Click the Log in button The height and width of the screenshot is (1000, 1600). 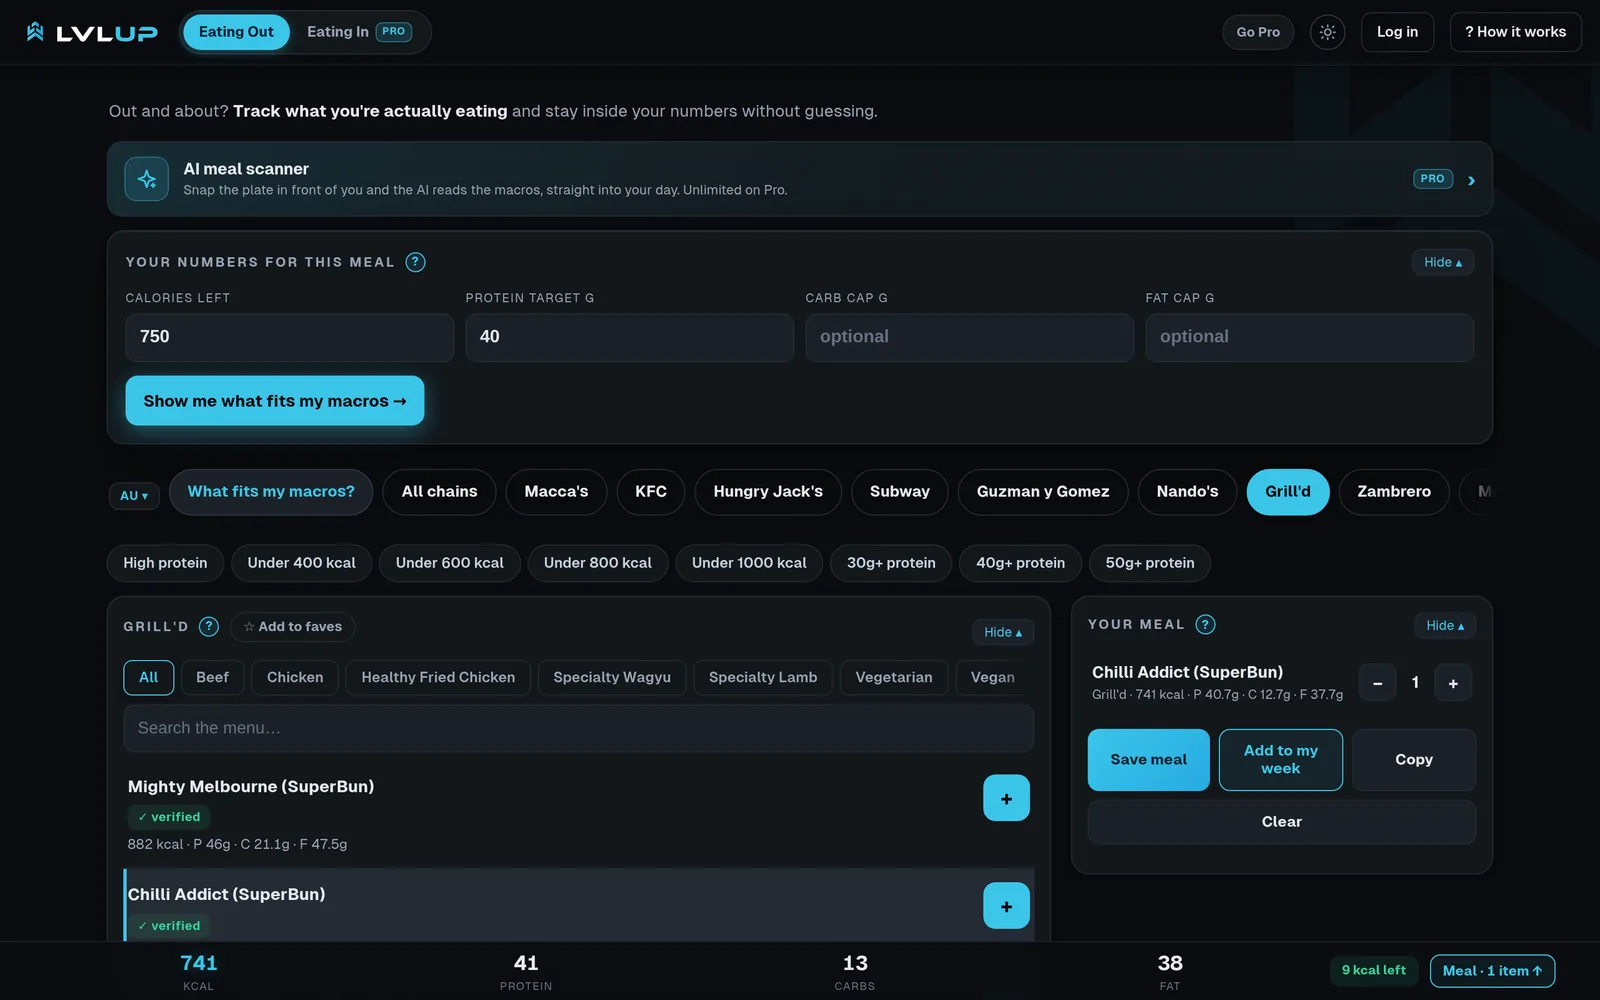(1397, 32)
